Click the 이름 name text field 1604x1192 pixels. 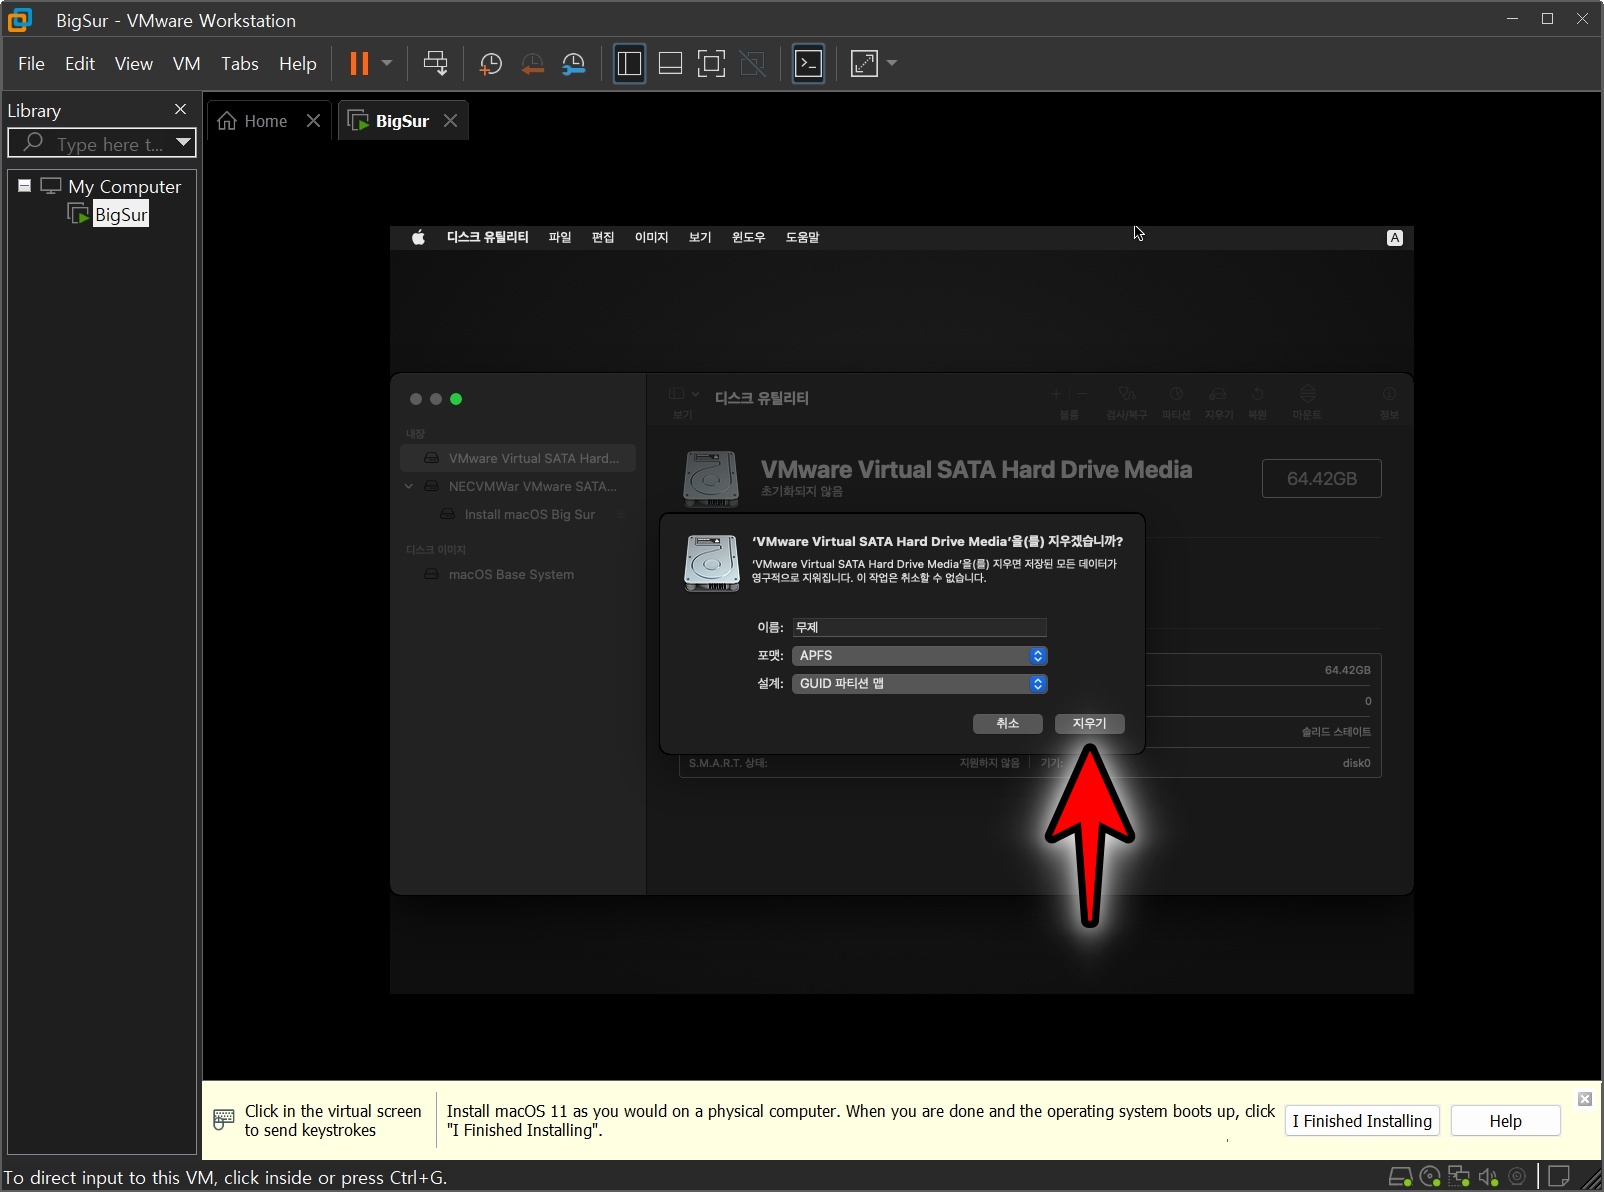[919, 627]
